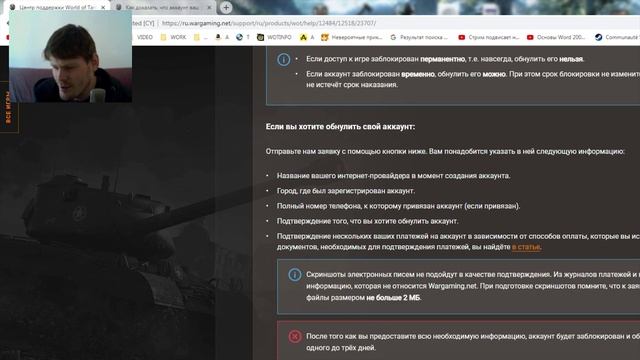Open the "Невероятные прик..." bookmark
The image size is (640, 360).
point(351,37)
